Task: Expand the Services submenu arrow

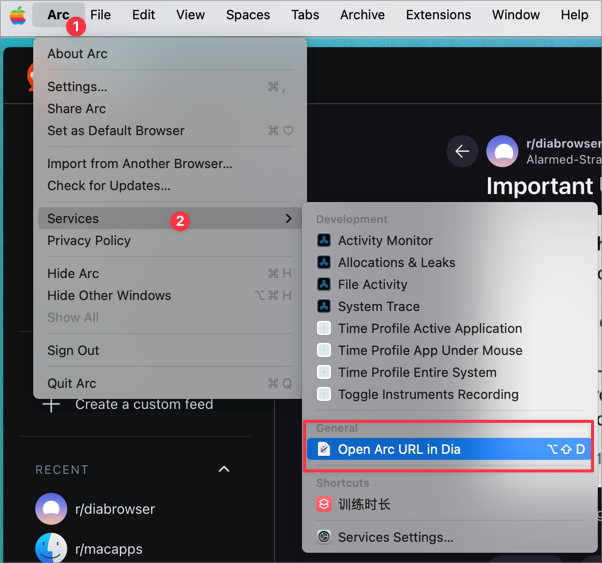Action: 289,219
